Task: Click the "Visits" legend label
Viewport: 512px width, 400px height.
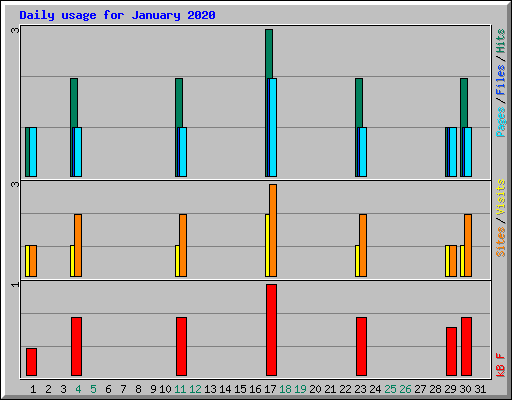Action: 500,197
